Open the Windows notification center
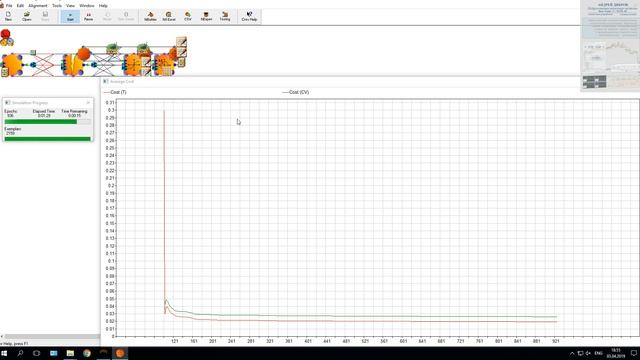This screenshot has width=640, height=360. tap(634, 353)
